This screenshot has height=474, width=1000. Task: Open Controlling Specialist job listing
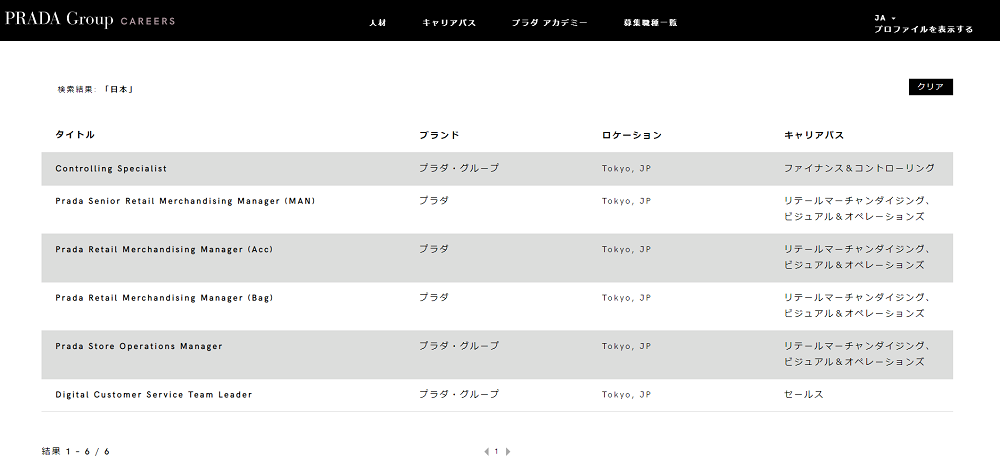point(111,168)
